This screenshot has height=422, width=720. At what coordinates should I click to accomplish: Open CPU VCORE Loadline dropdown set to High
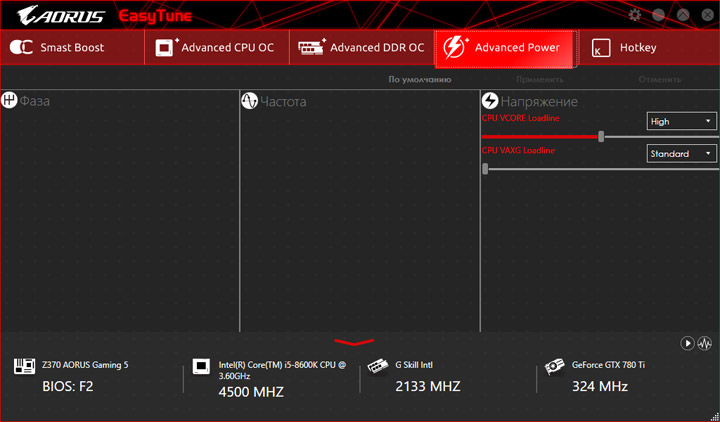point(681,121)
